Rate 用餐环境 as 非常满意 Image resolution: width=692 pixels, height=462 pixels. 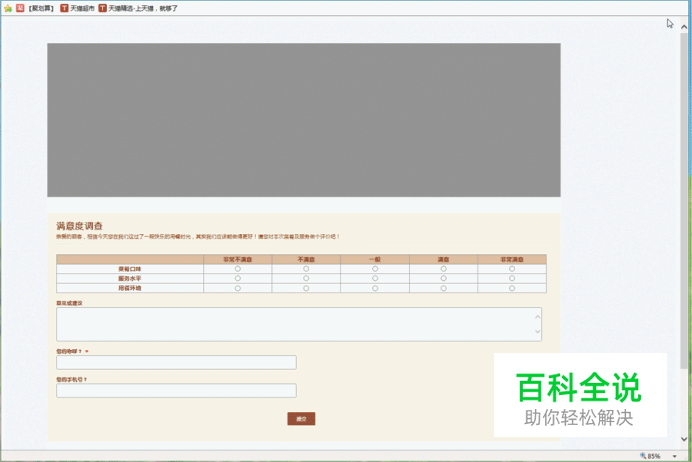[512, 288]
